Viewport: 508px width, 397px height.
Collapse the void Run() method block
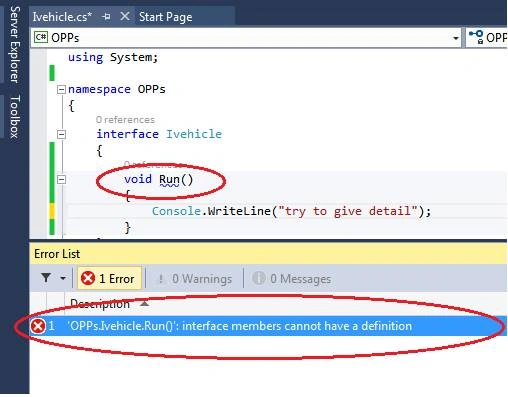(x=61, y=179)
